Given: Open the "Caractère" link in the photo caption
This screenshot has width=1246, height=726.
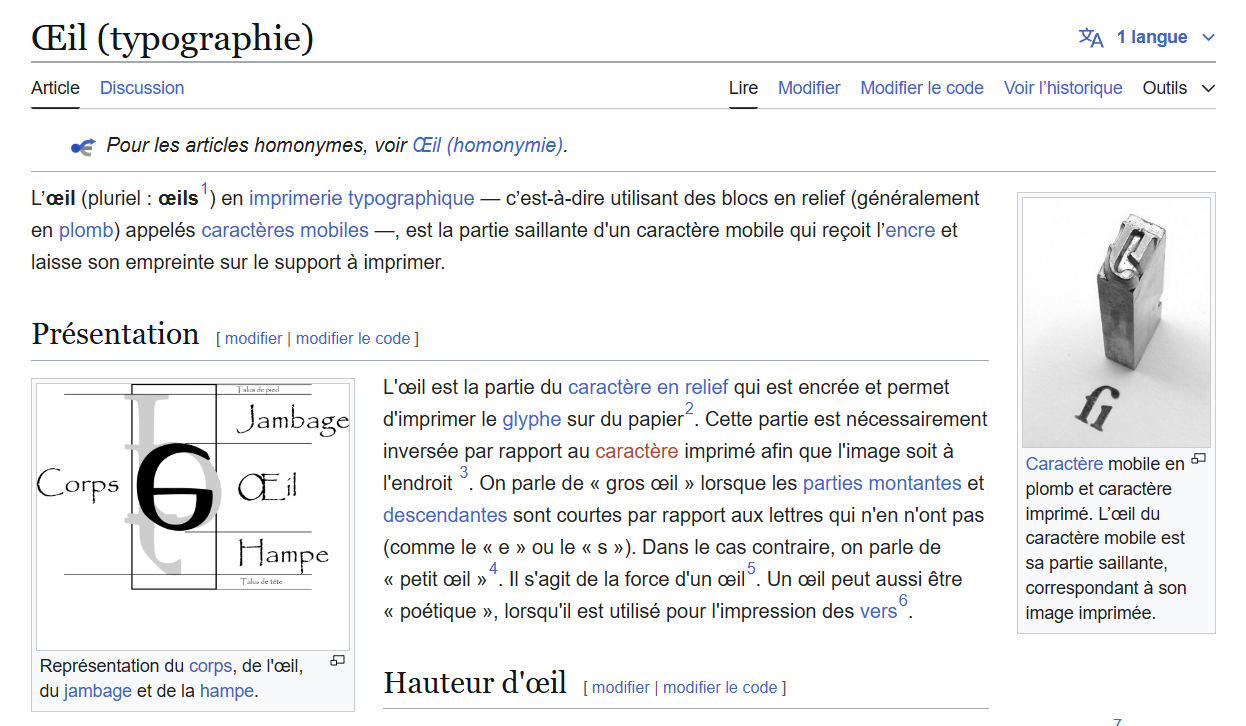Looking at the screenshot, I should click(x=1064, y=464).
